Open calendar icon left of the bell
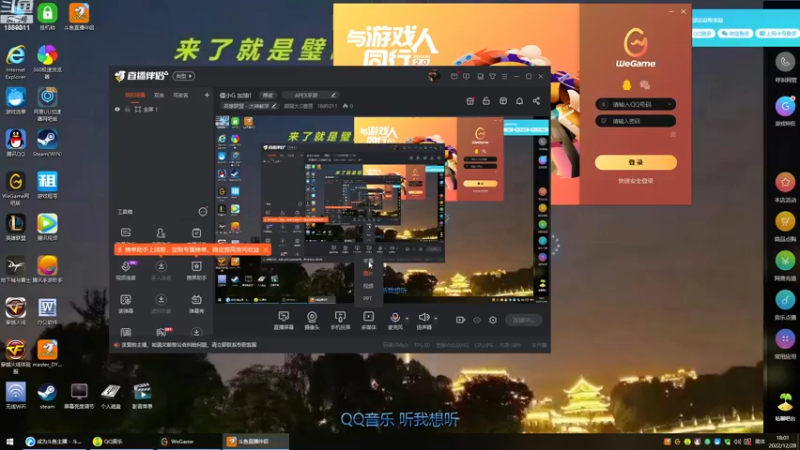This screenshot has height=450, width=800. click(x=503, y=101)
